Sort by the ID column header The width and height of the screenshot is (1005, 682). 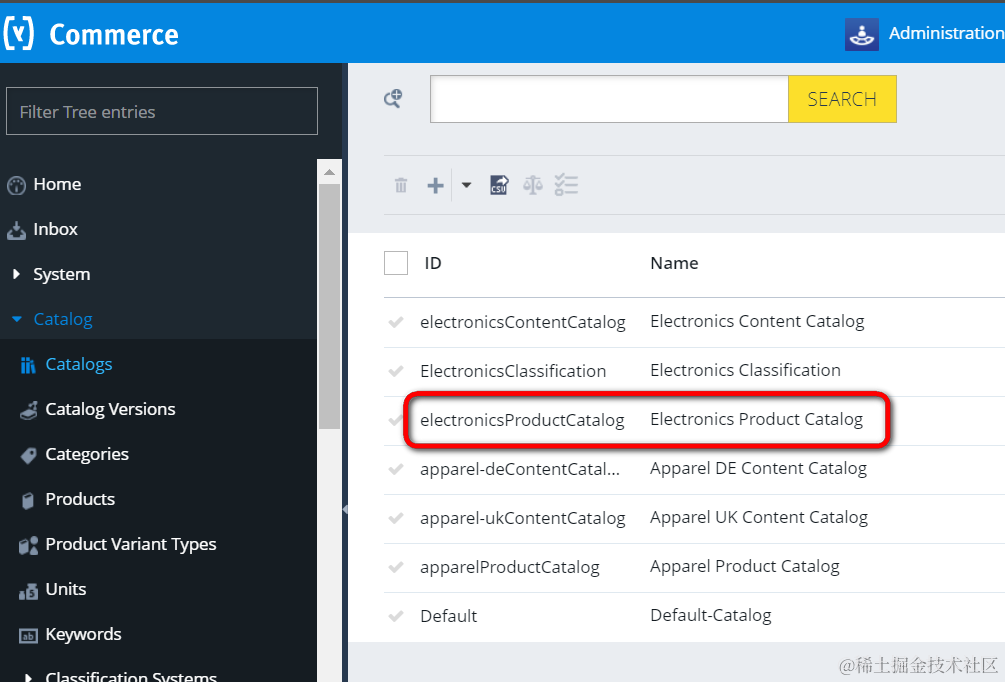[x=433, y=263]
